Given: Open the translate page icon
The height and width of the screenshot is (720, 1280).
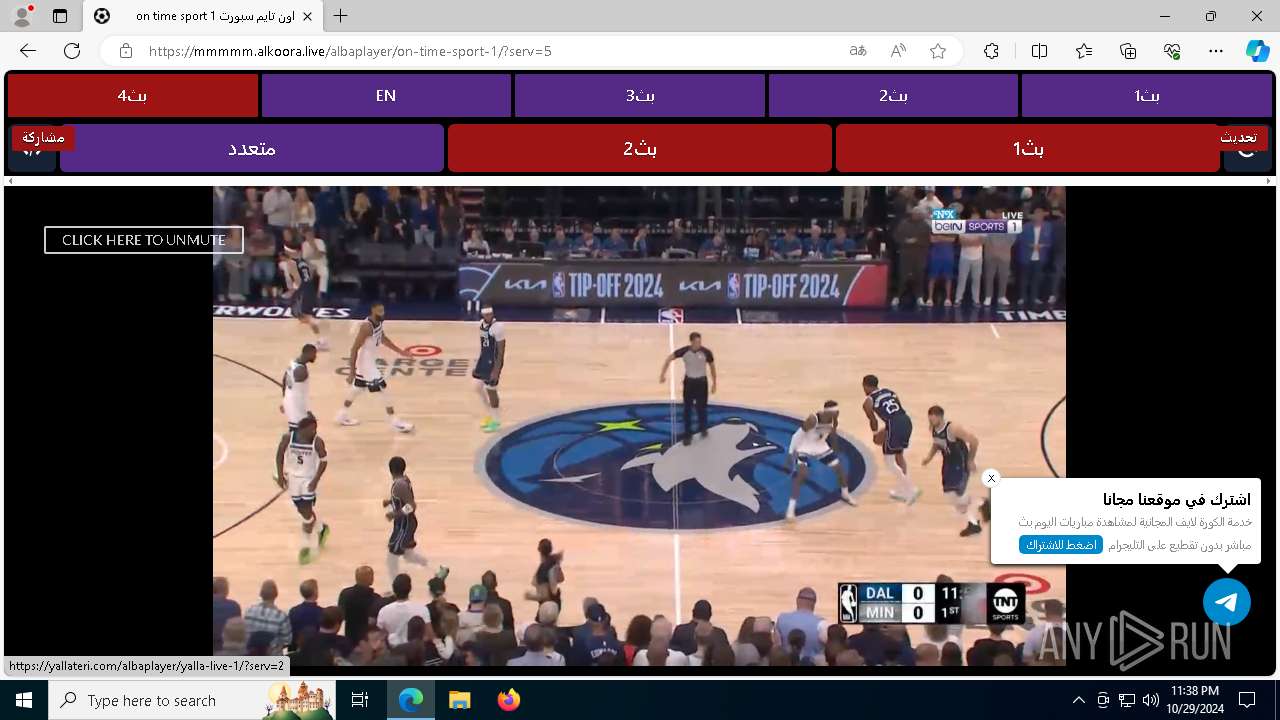Looking at the screenshot, I should click(858, 51).
